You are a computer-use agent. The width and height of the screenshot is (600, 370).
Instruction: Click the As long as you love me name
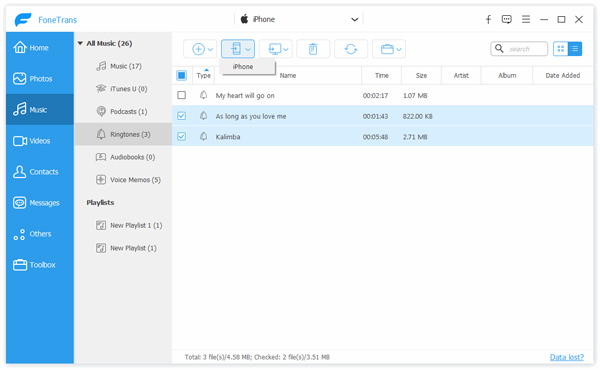click(x=251, y=116)
